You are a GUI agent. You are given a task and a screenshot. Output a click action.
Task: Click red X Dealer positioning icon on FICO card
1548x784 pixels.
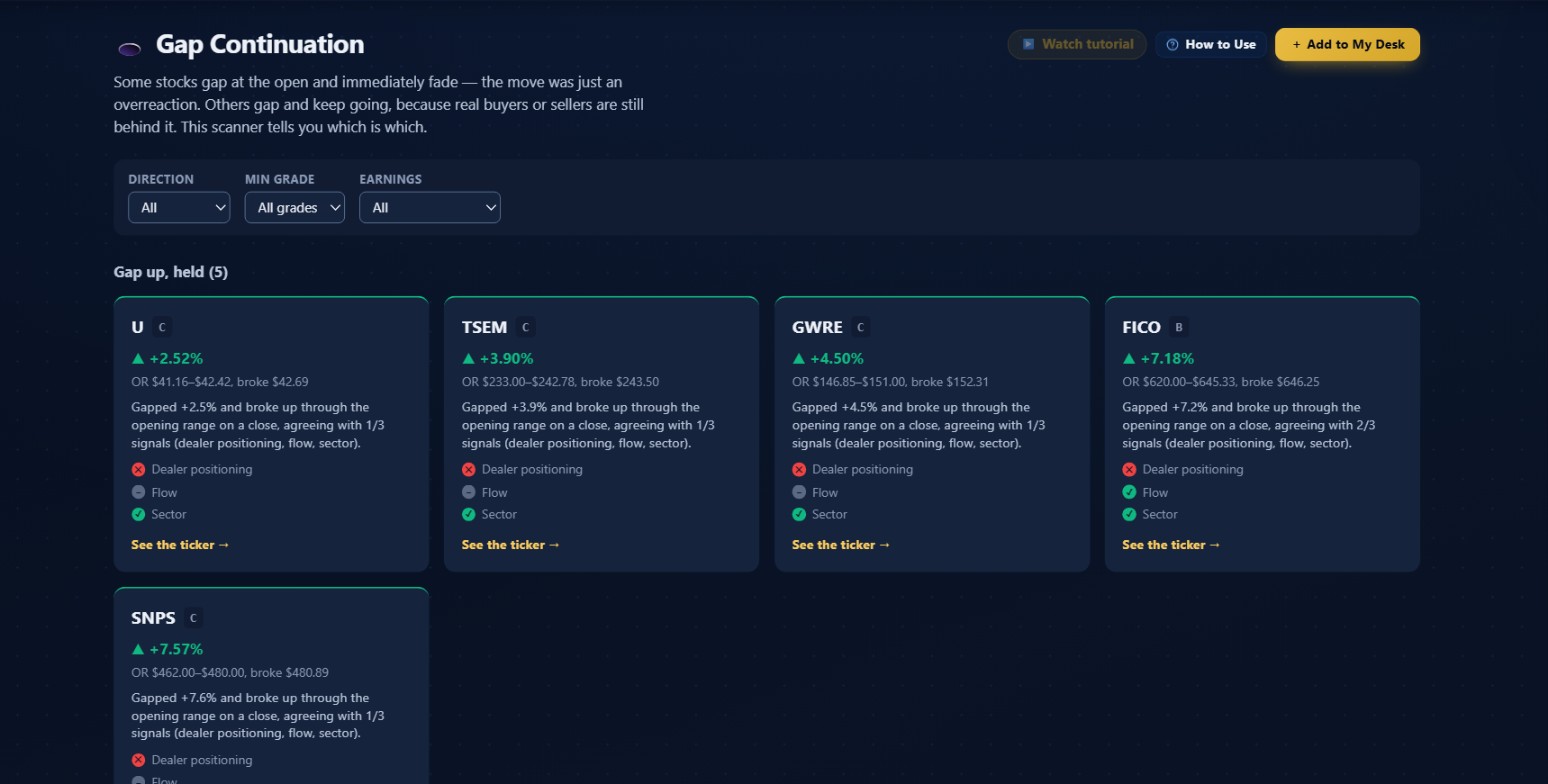point(1129,469)
